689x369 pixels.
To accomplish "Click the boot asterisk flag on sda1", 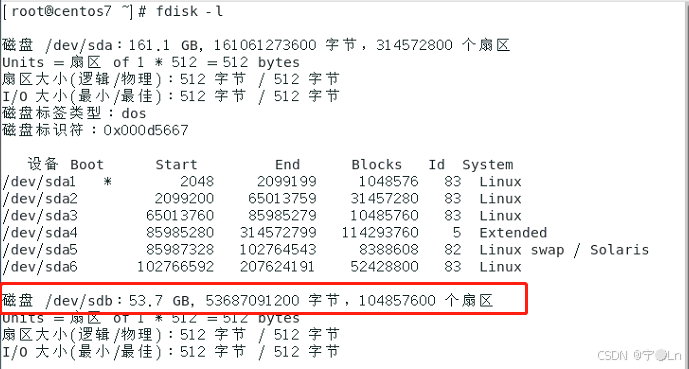I will point(108,181).
